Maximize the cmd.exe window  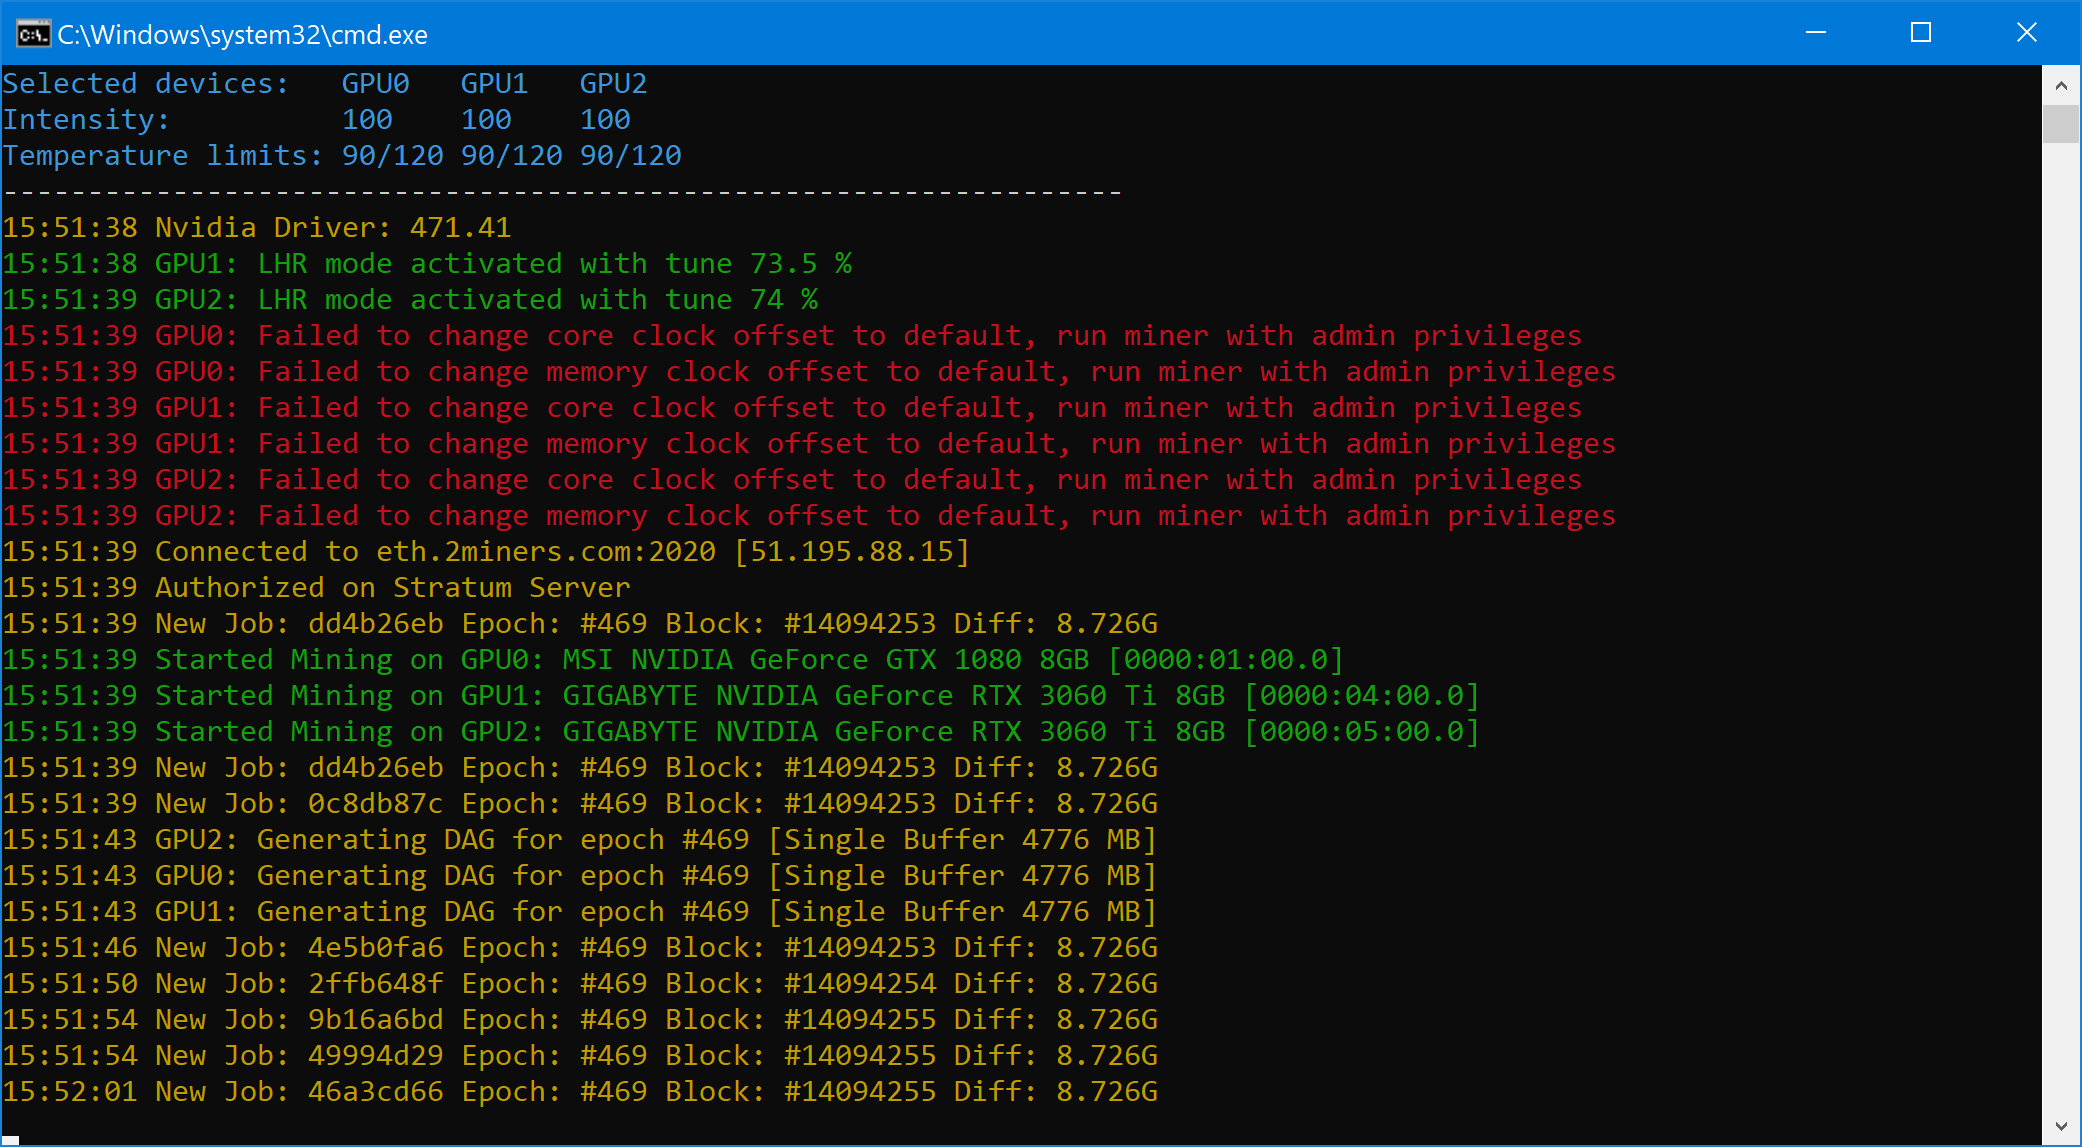[x=1920, y=33]
